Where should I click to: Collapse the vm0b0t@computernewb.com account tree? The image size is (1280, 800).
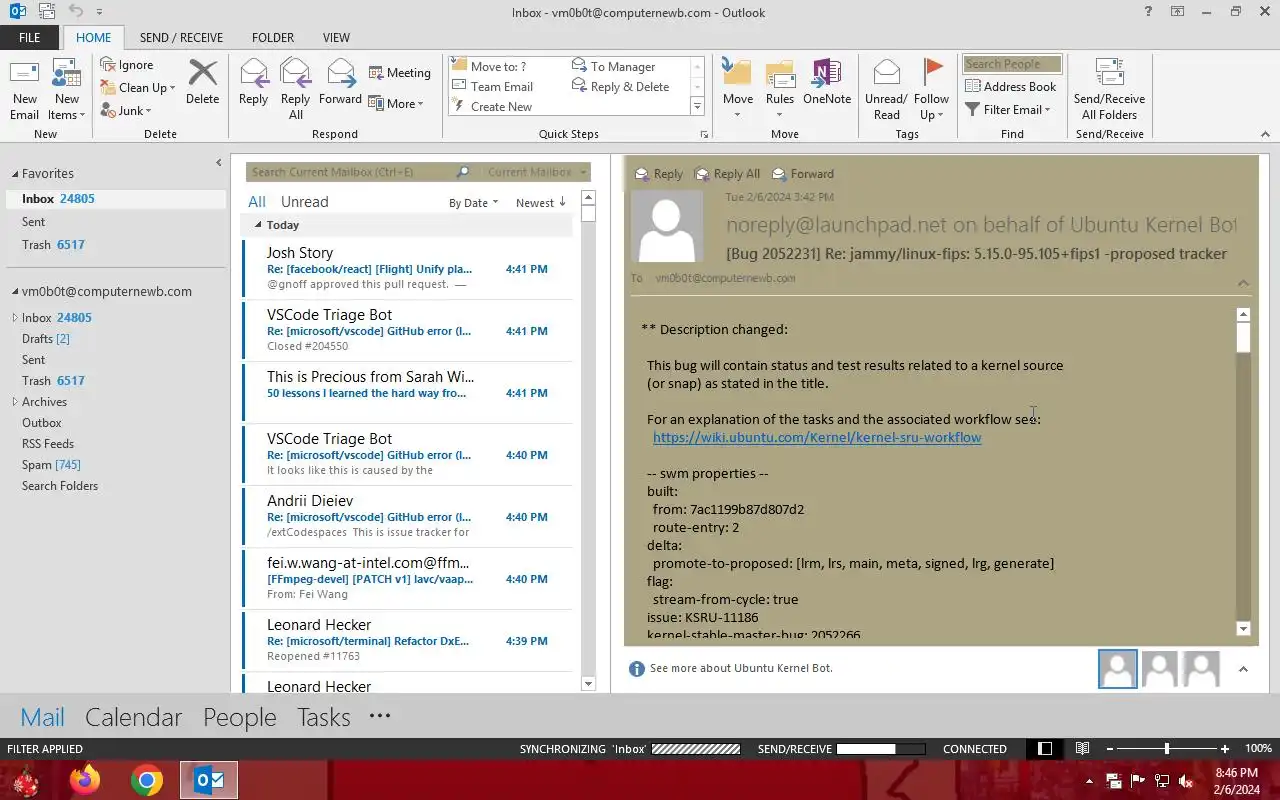pos(15,292)
